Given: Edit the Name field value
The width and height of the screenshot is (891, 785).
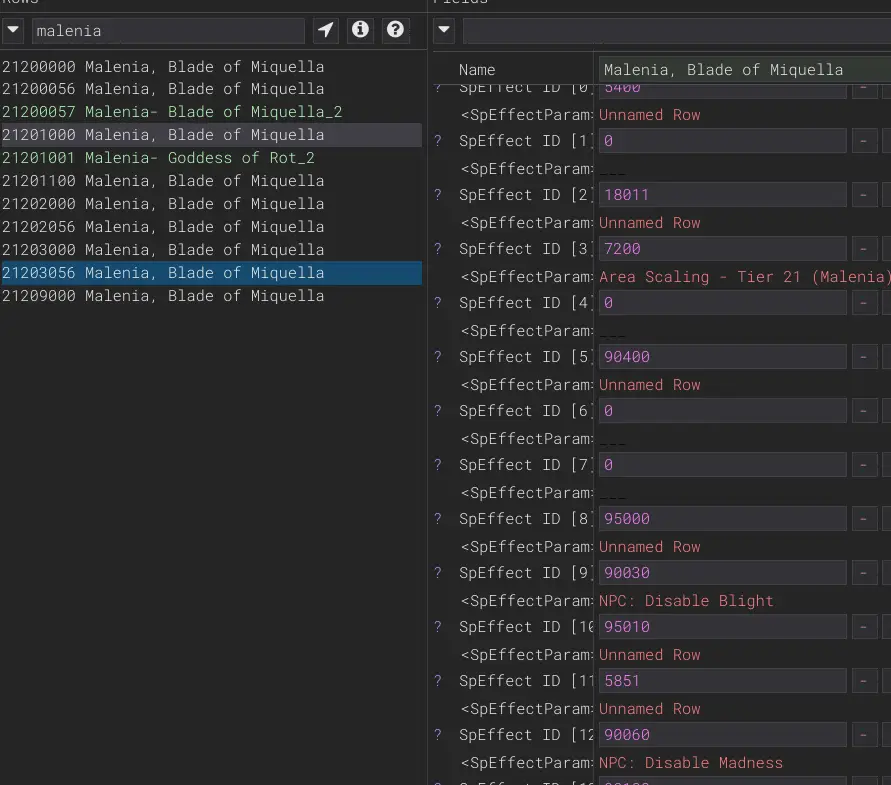Looking at the screenshot, I should point(744,70).
